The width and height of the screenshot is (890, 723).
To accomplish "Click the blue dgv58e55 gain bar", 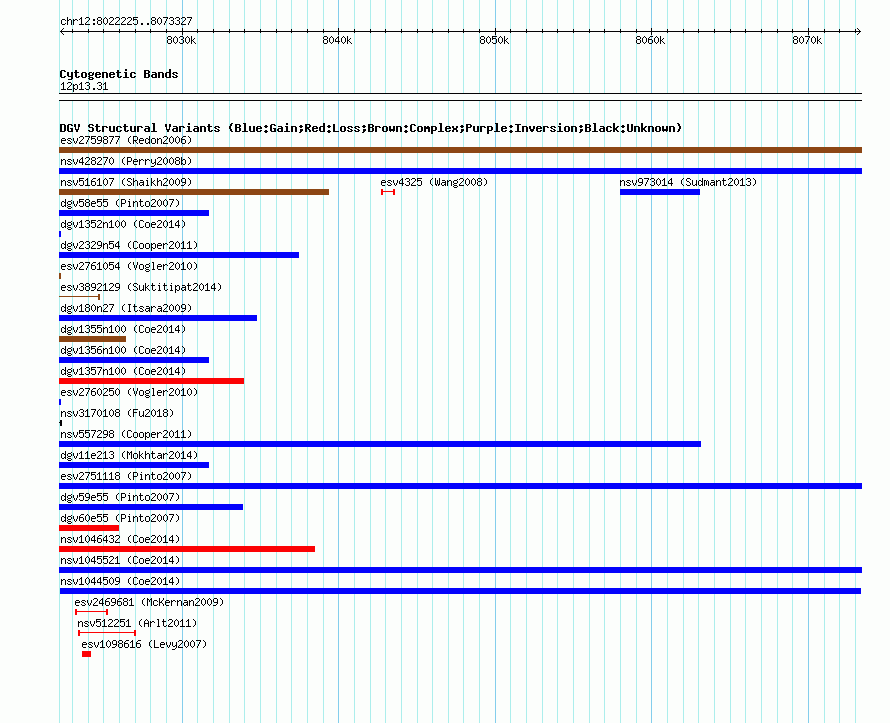I will (x=134, y=213).
